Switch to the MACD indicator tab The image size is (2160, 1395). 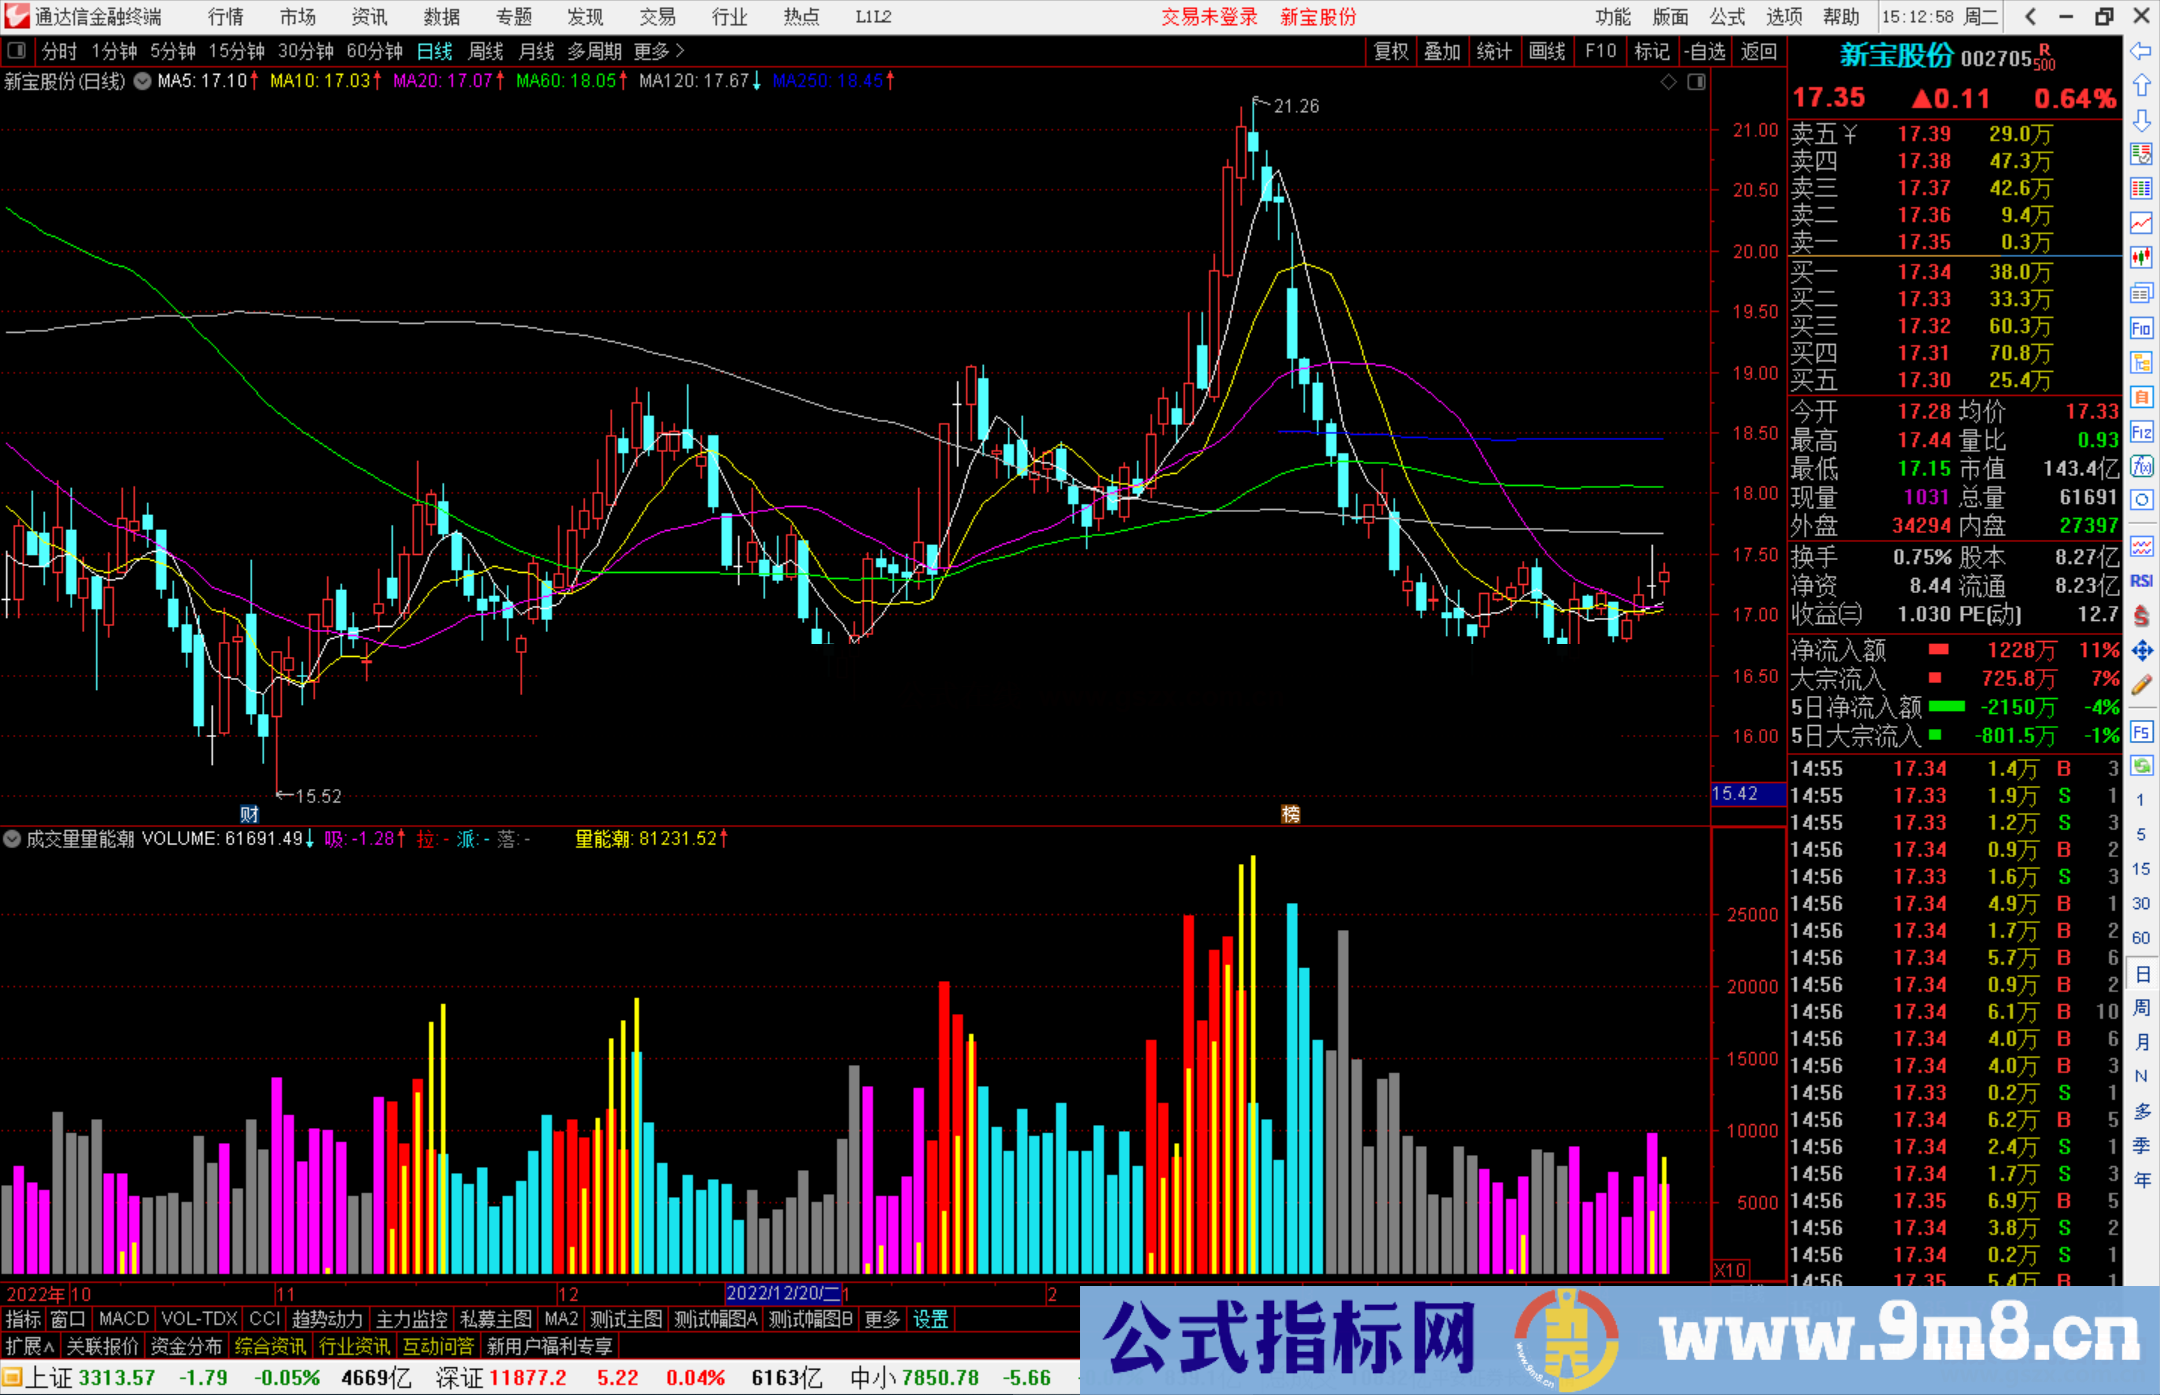coord(124,1319)
